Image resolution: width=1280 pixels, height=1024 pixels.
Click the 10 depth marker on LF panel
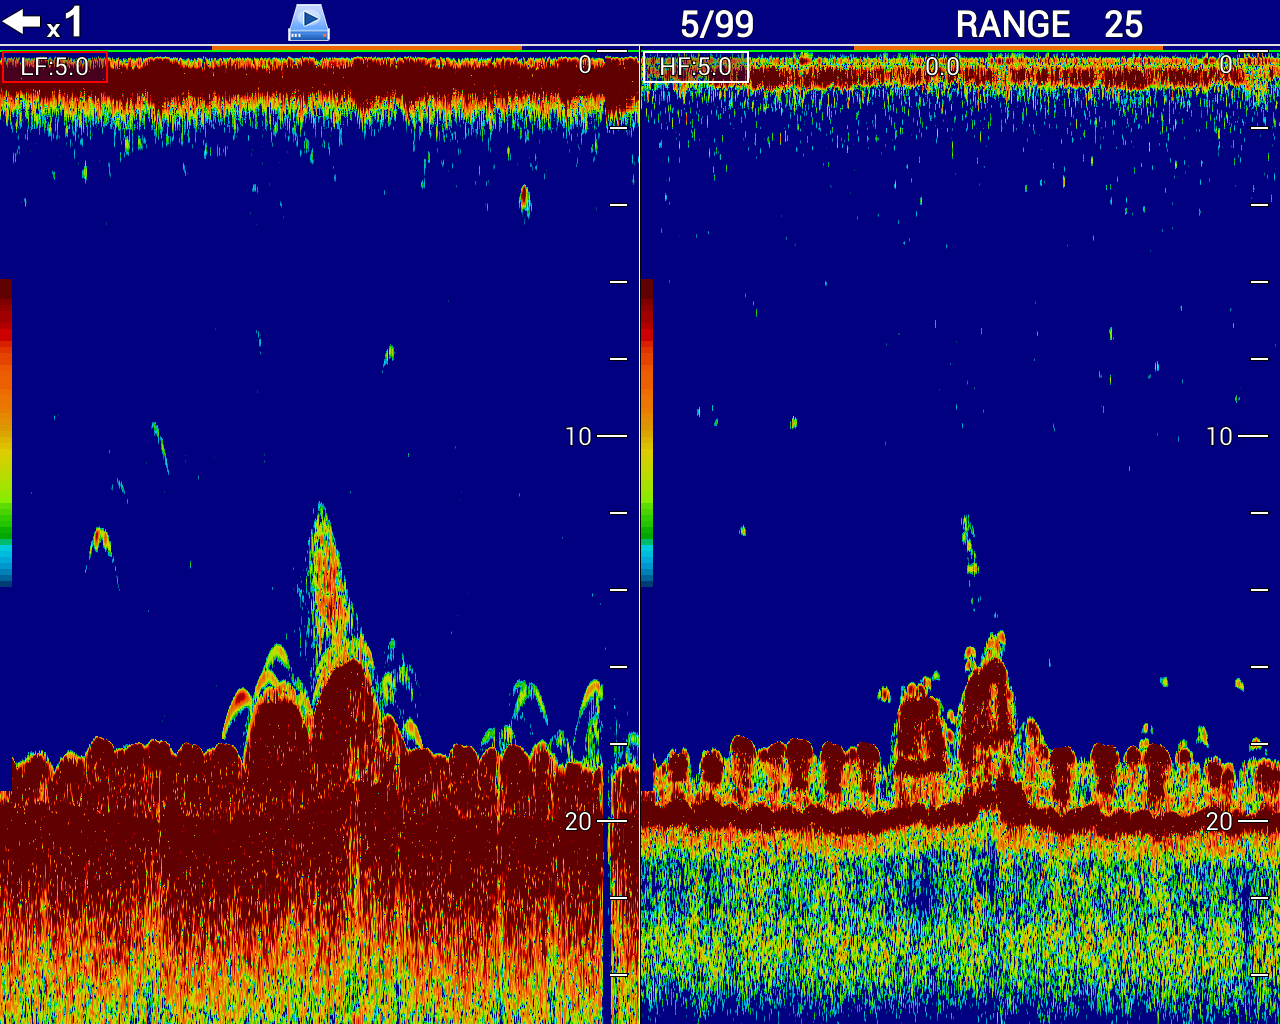point(579,436)
